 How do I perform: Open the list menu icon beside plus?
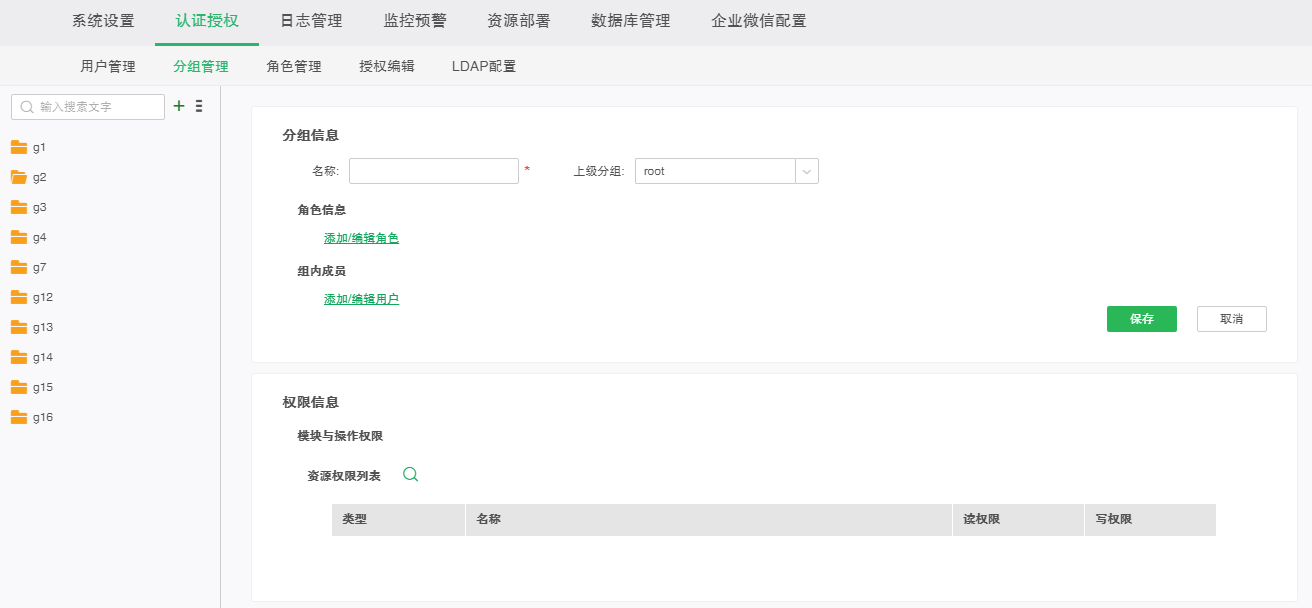click(x=198, y=106)
